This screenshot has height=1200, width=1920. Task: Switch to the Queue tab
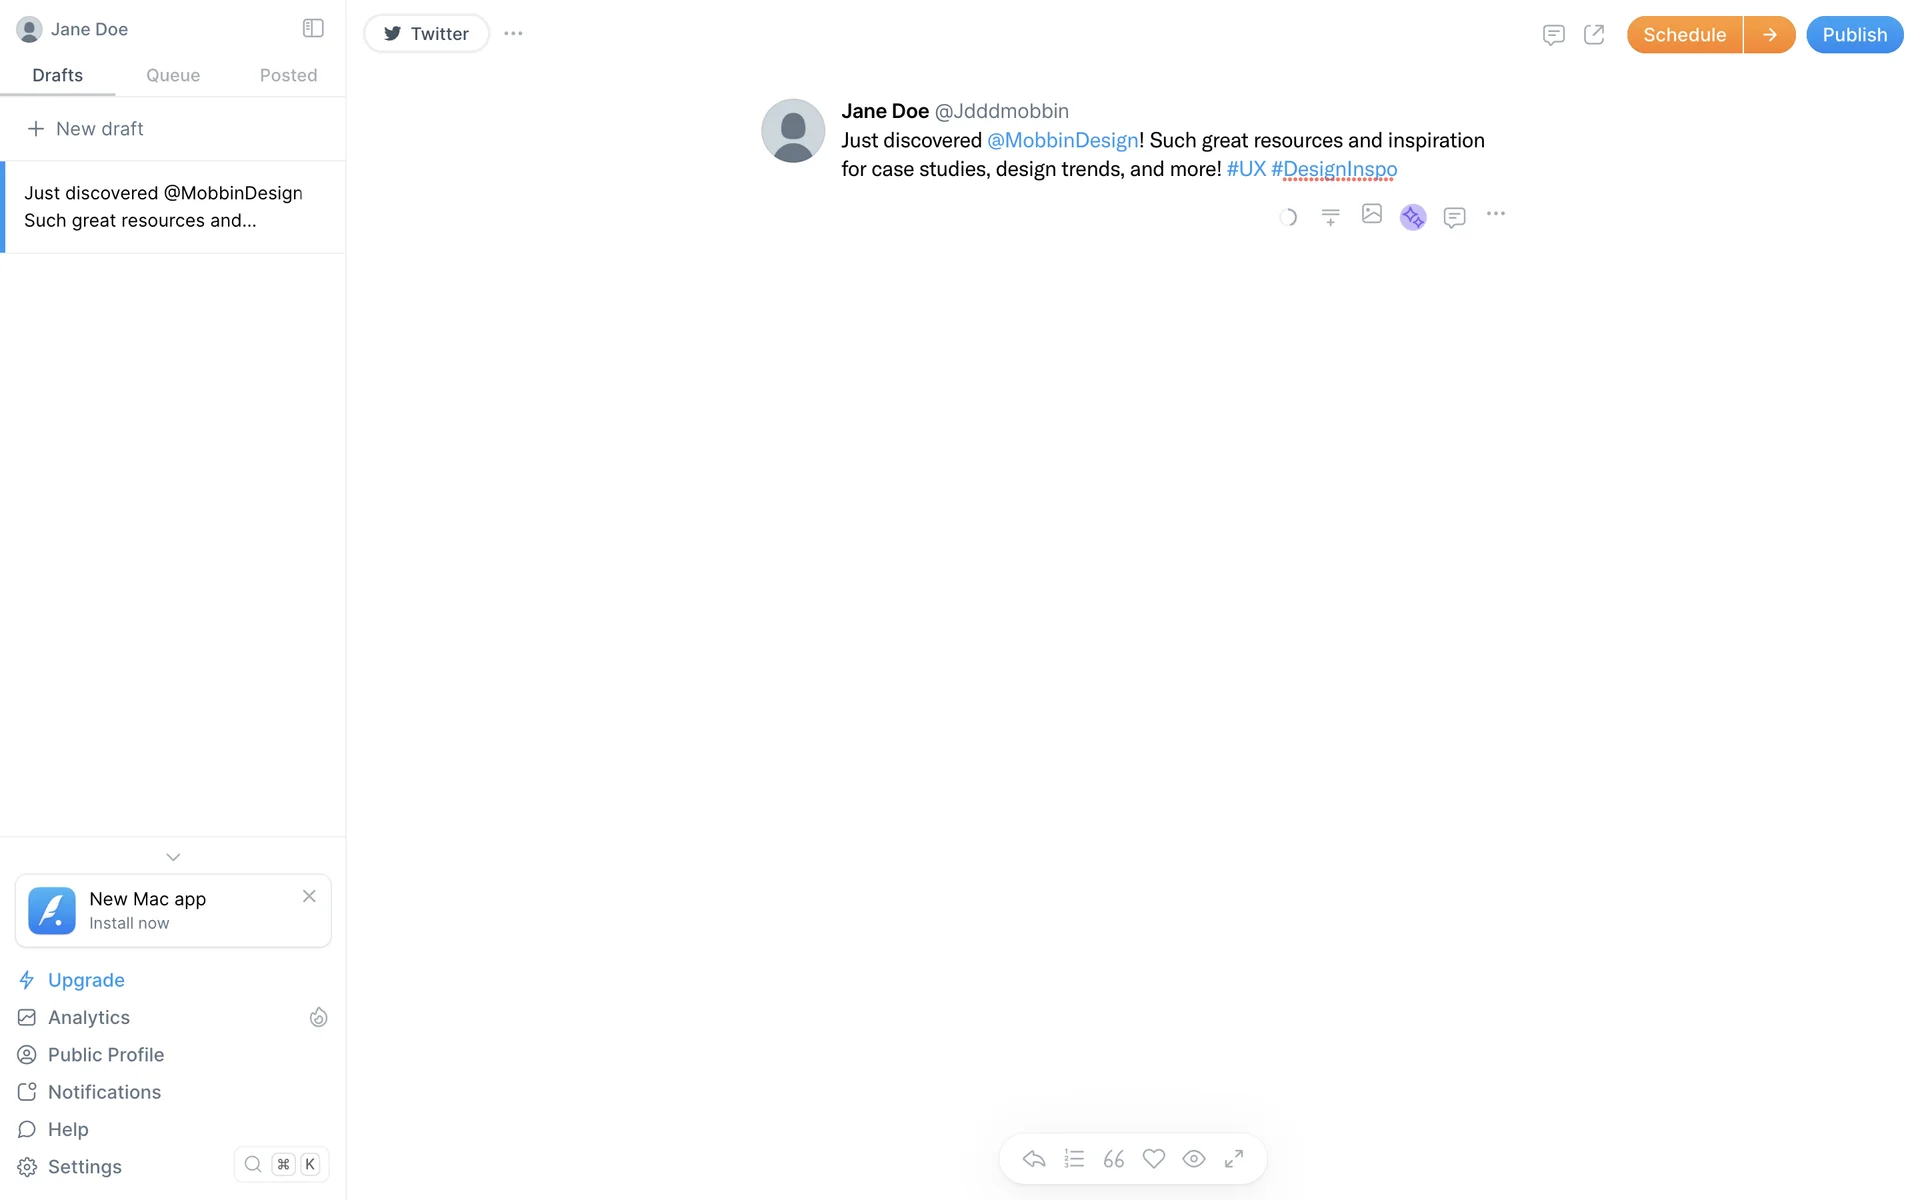[x=173, y=75]
